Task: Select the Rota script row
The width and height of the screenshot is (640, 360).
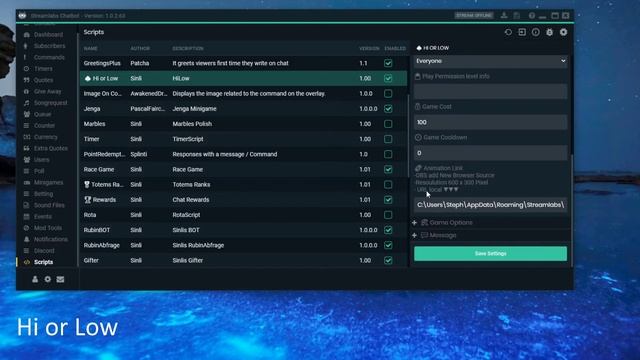Action: (243, 215)
